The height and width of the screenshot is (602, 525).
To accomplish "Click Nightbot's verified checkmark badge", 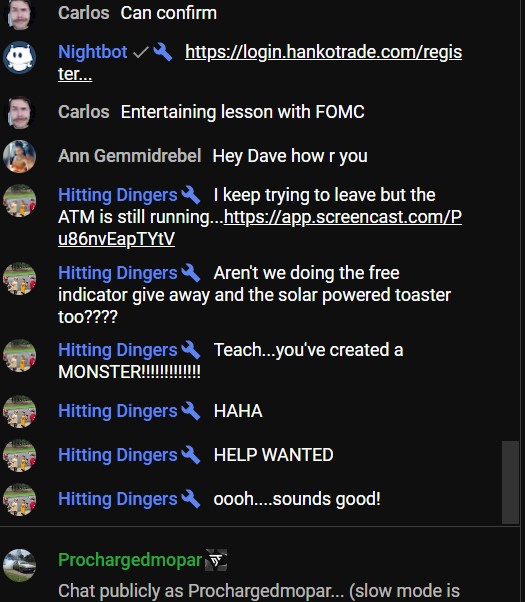I will click(x=141, y=52).
